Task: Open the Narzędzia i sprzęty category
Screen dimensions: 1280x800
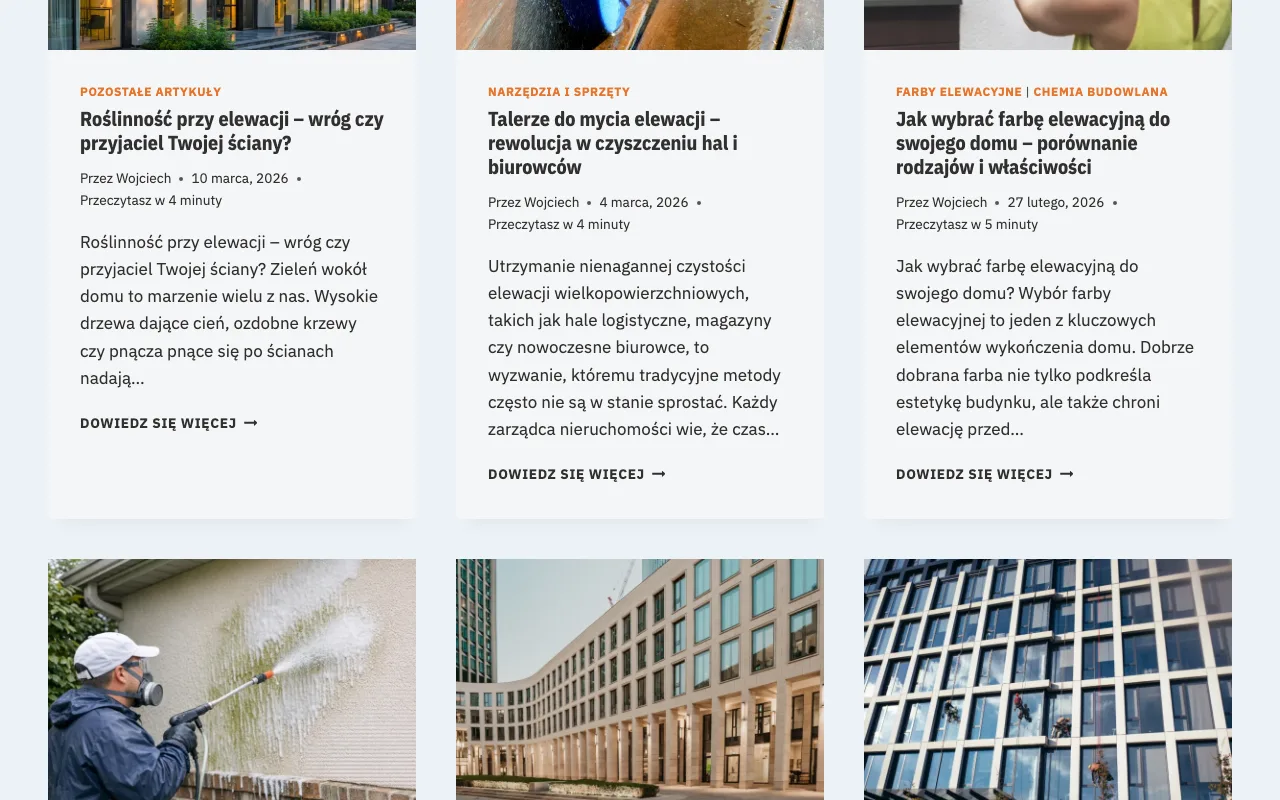Action: pos(559,92)
